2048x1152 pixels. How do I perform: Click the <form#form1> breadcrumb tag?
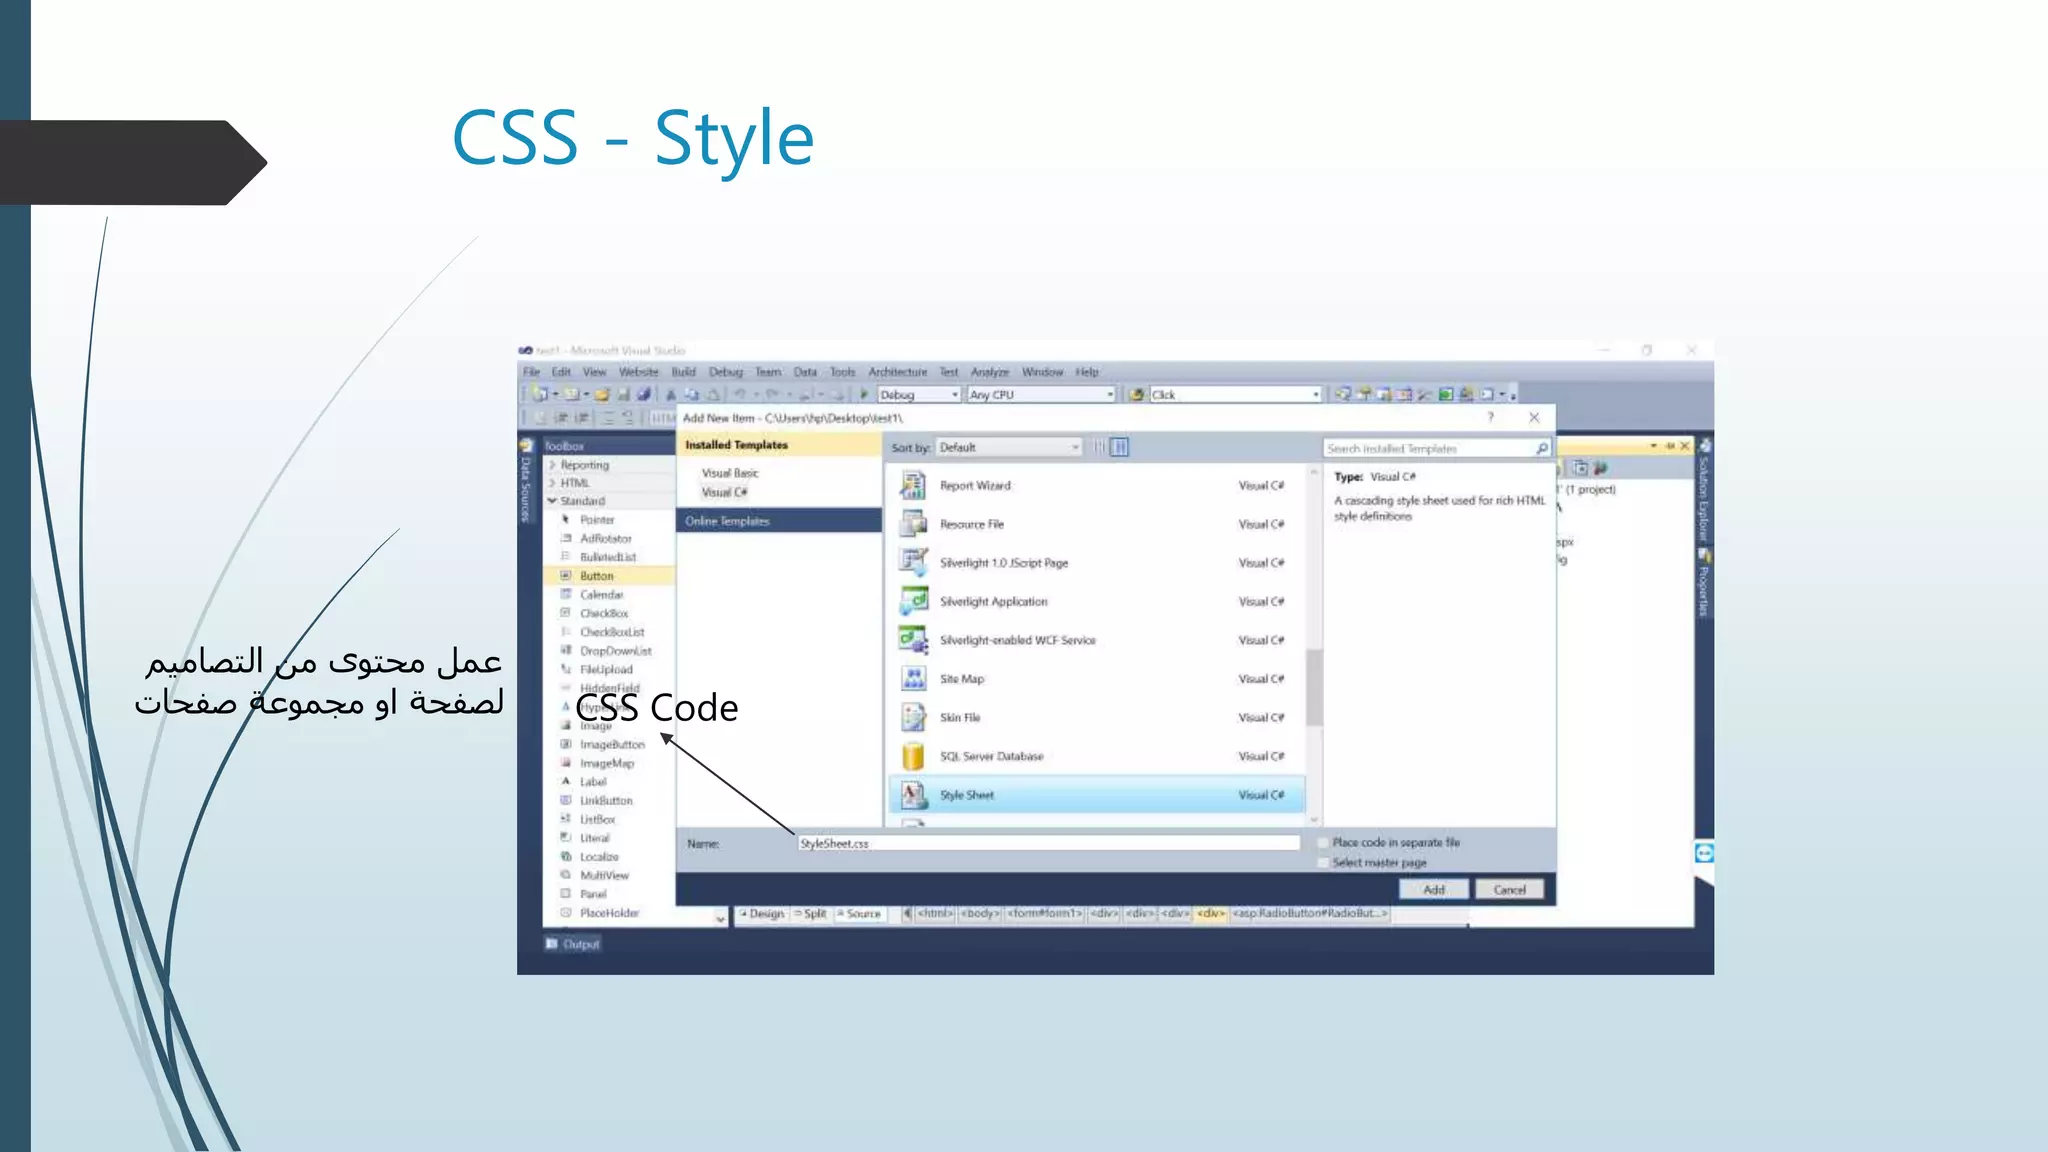[1045, 914]
